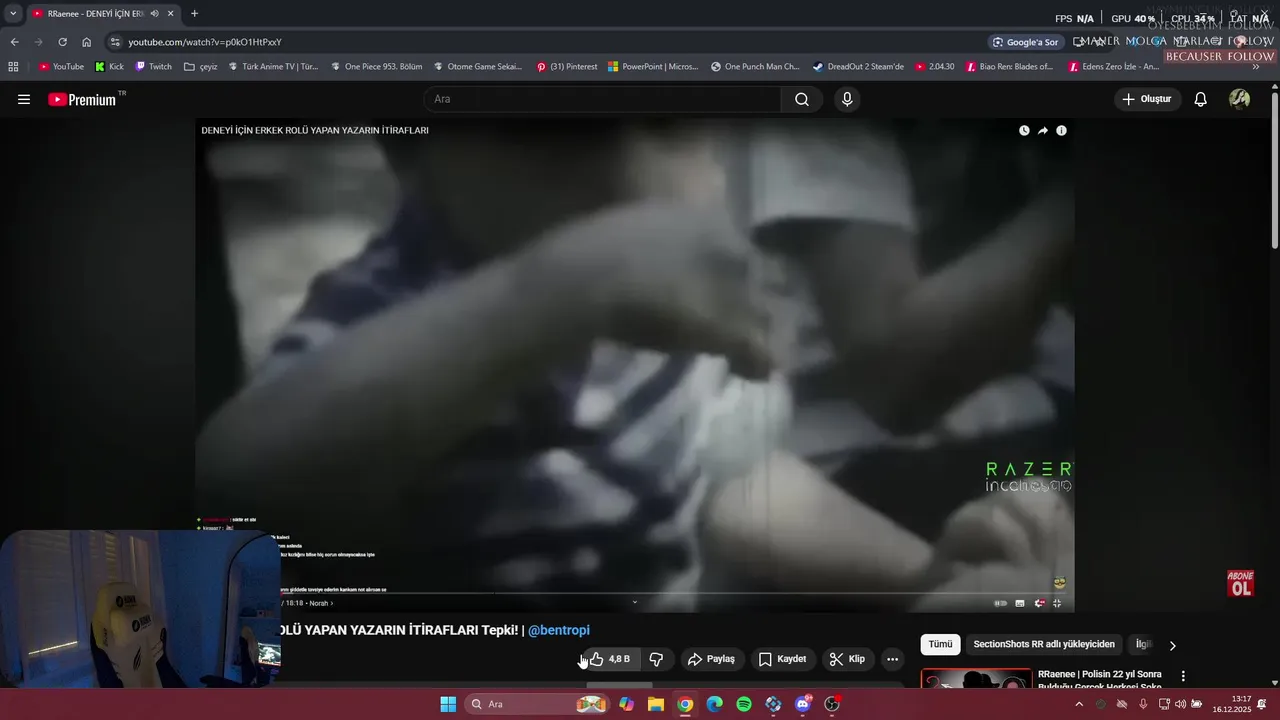Open the player settings gear
The width and height of the screenshot is (1280, 720).
point(1039,603)
